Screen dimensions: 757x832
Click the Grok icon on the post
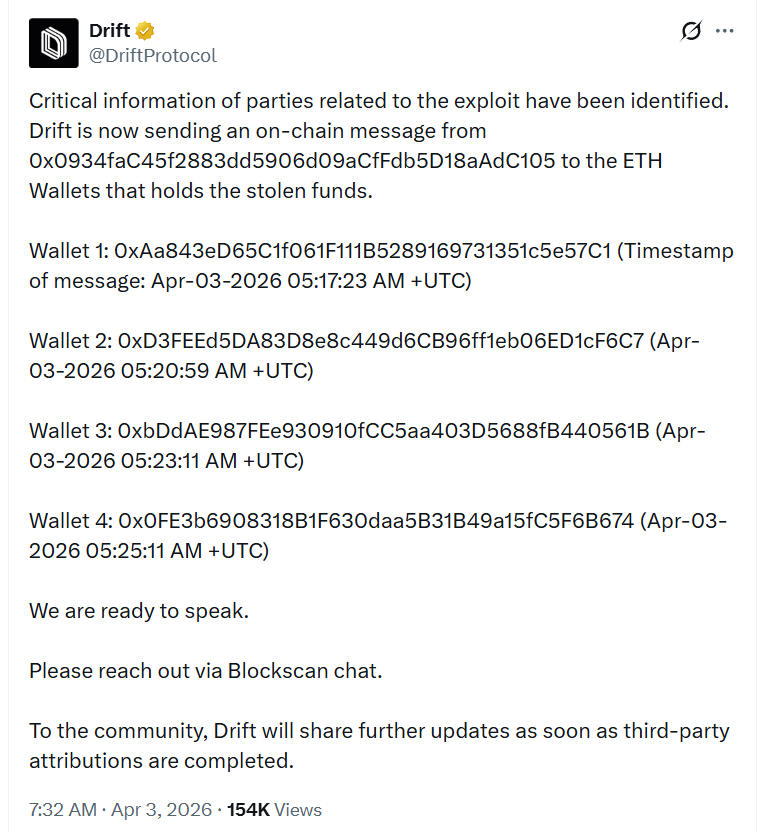[x=691, y=32]
